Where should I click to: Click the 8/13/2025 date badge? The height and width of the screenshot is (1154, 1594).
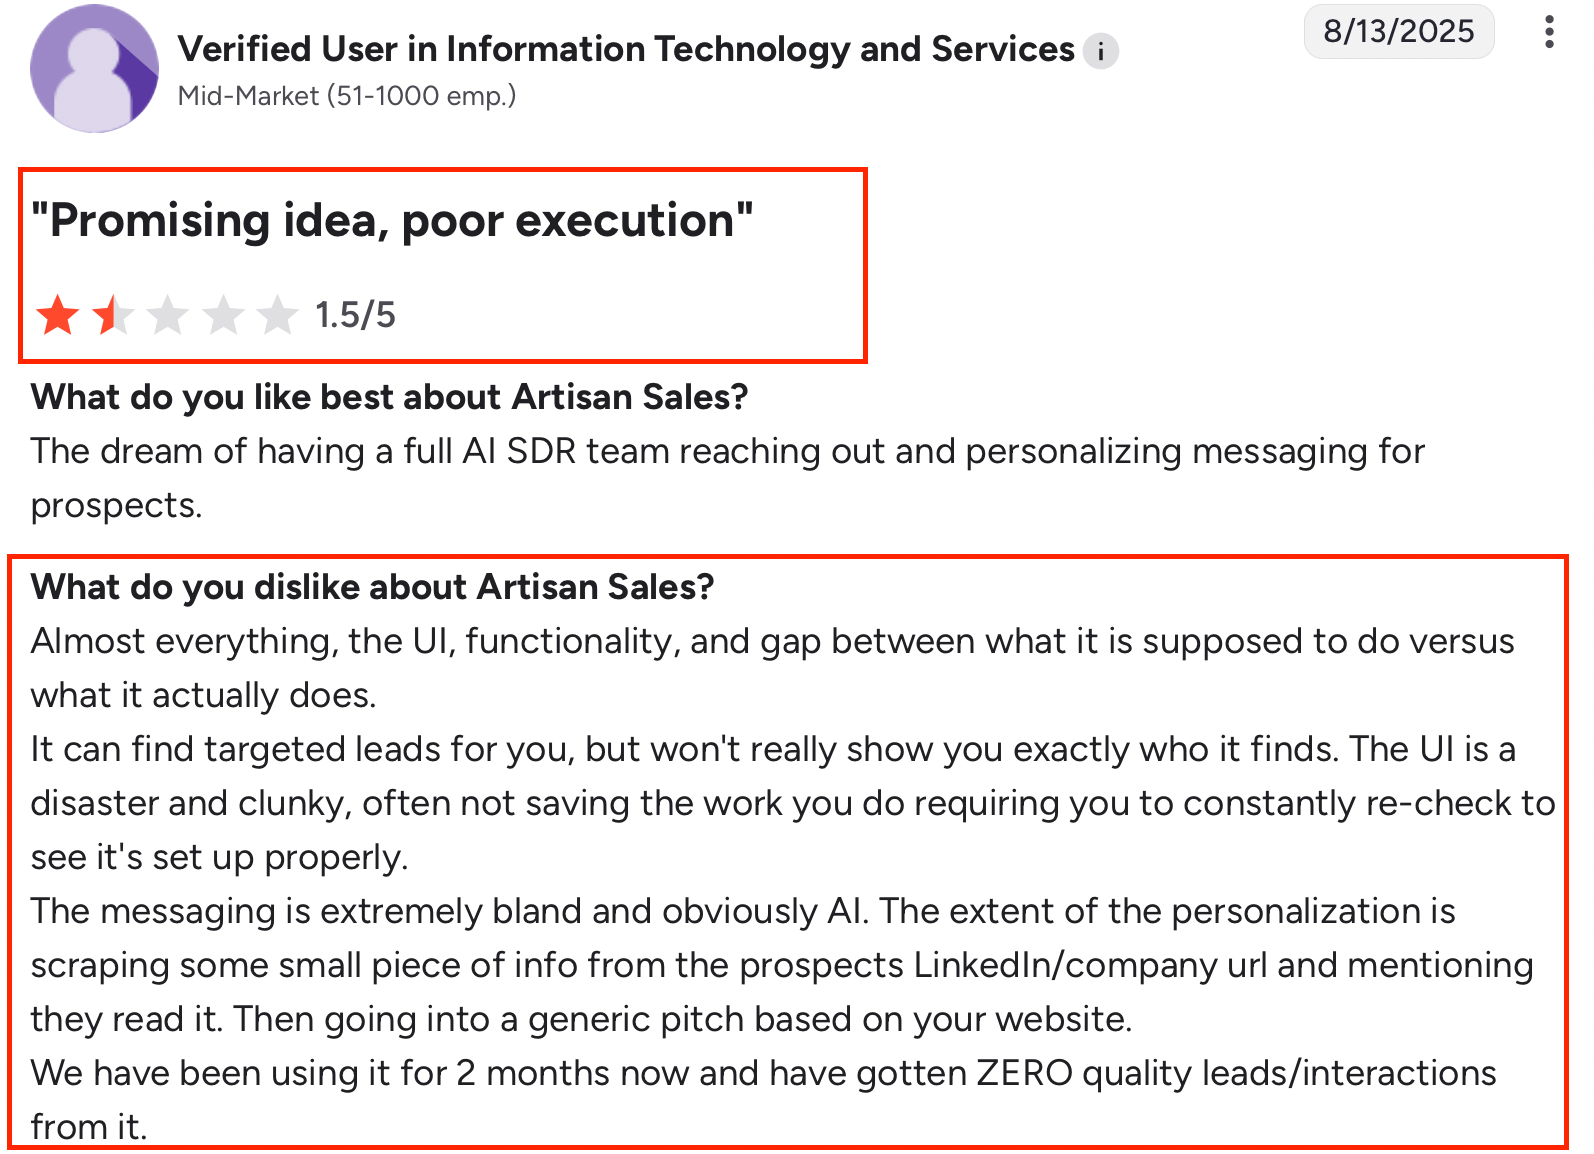tap(1399, 32)
